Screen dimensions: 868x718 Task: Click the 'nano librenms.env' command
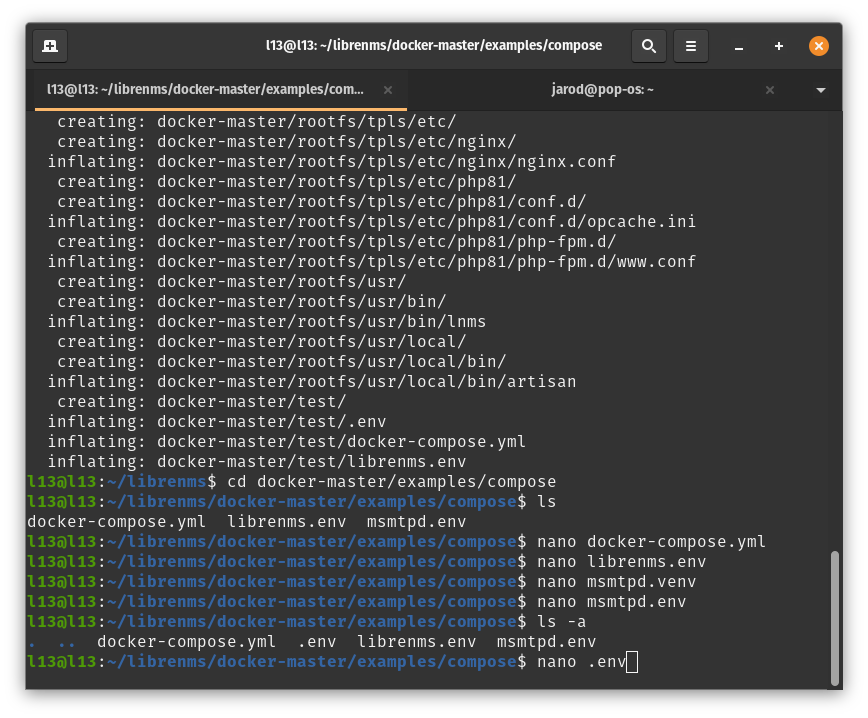coord(621,562)
